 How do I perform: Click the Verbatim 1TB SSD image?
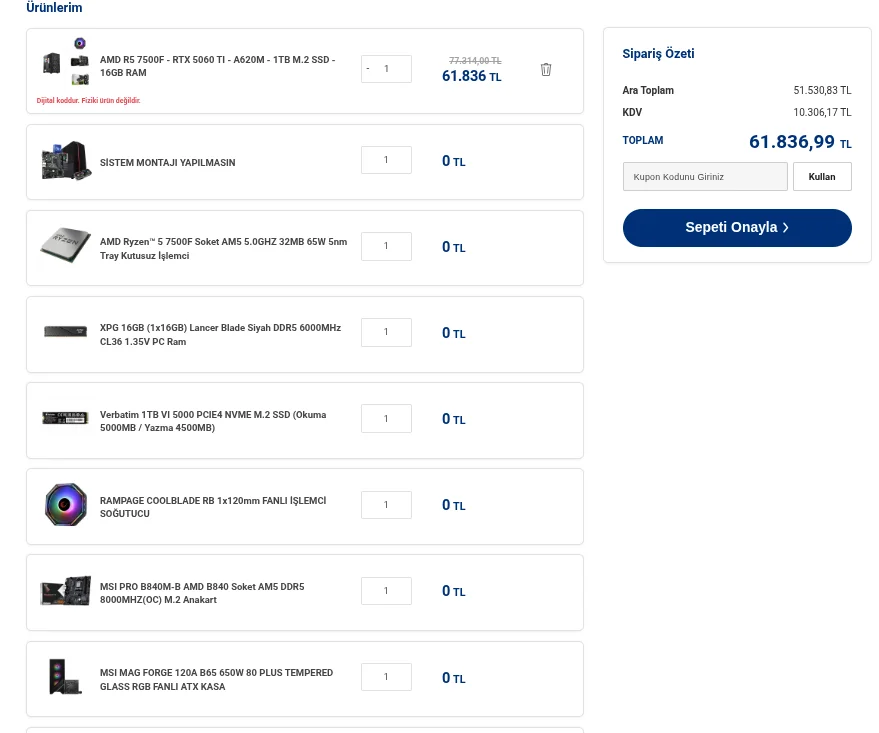pos(66,418)
